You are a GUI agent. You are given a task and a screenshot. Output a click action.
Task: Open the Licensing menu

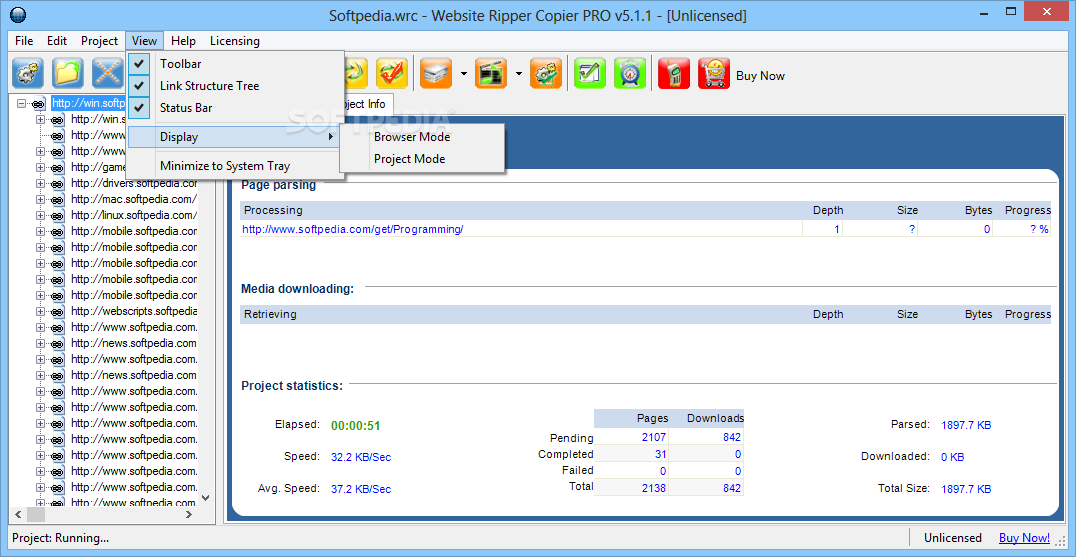click(235, 40)
